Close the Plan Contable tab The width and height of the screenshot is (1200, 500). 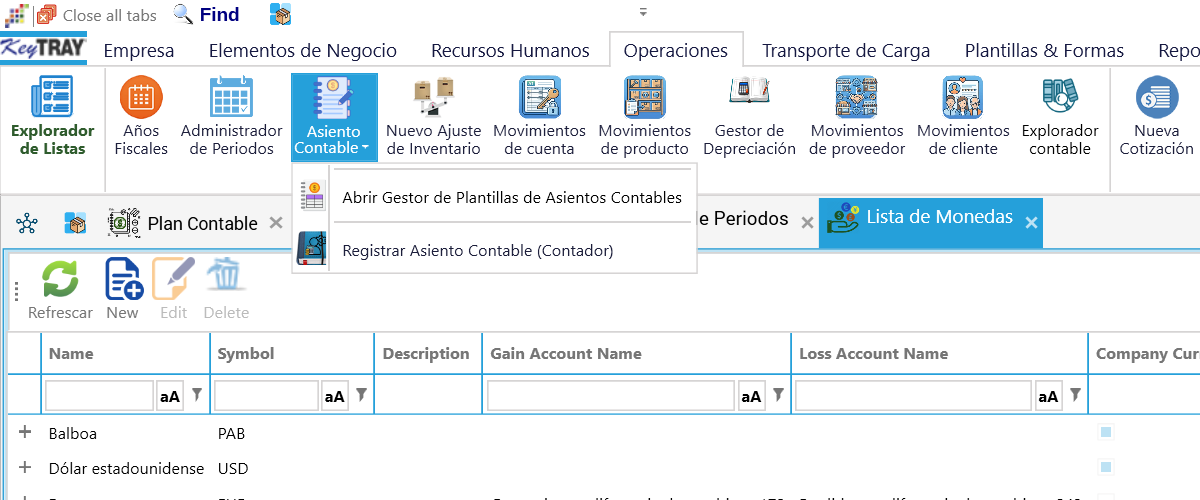point(276,224)
